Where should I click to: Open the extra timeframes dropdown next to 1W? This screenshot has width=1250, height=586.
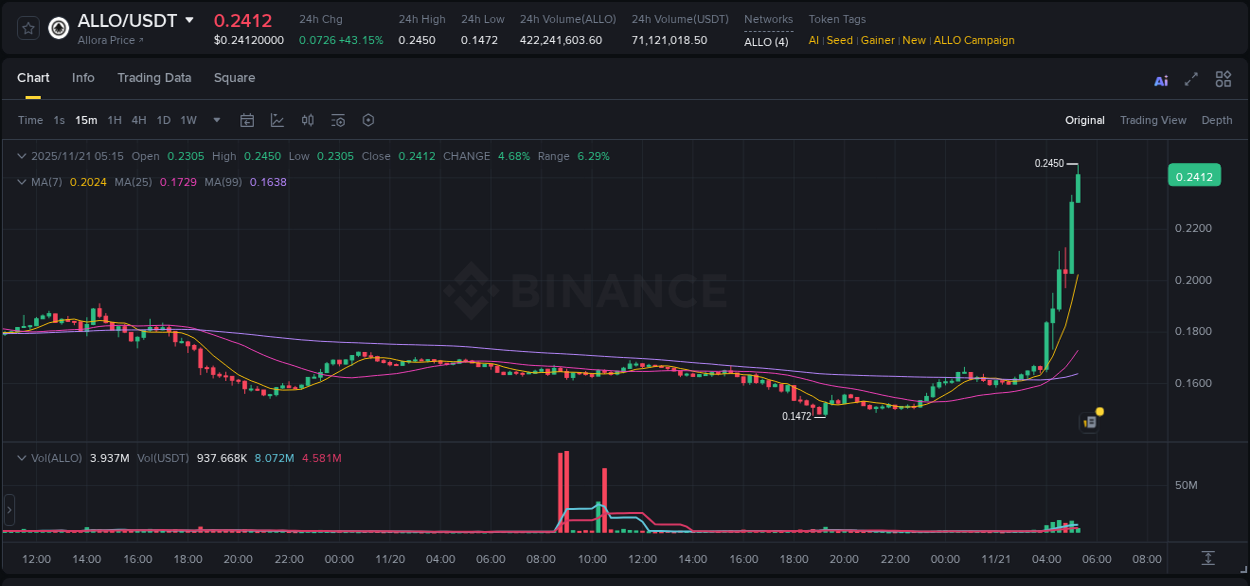(x=214, y=120)
